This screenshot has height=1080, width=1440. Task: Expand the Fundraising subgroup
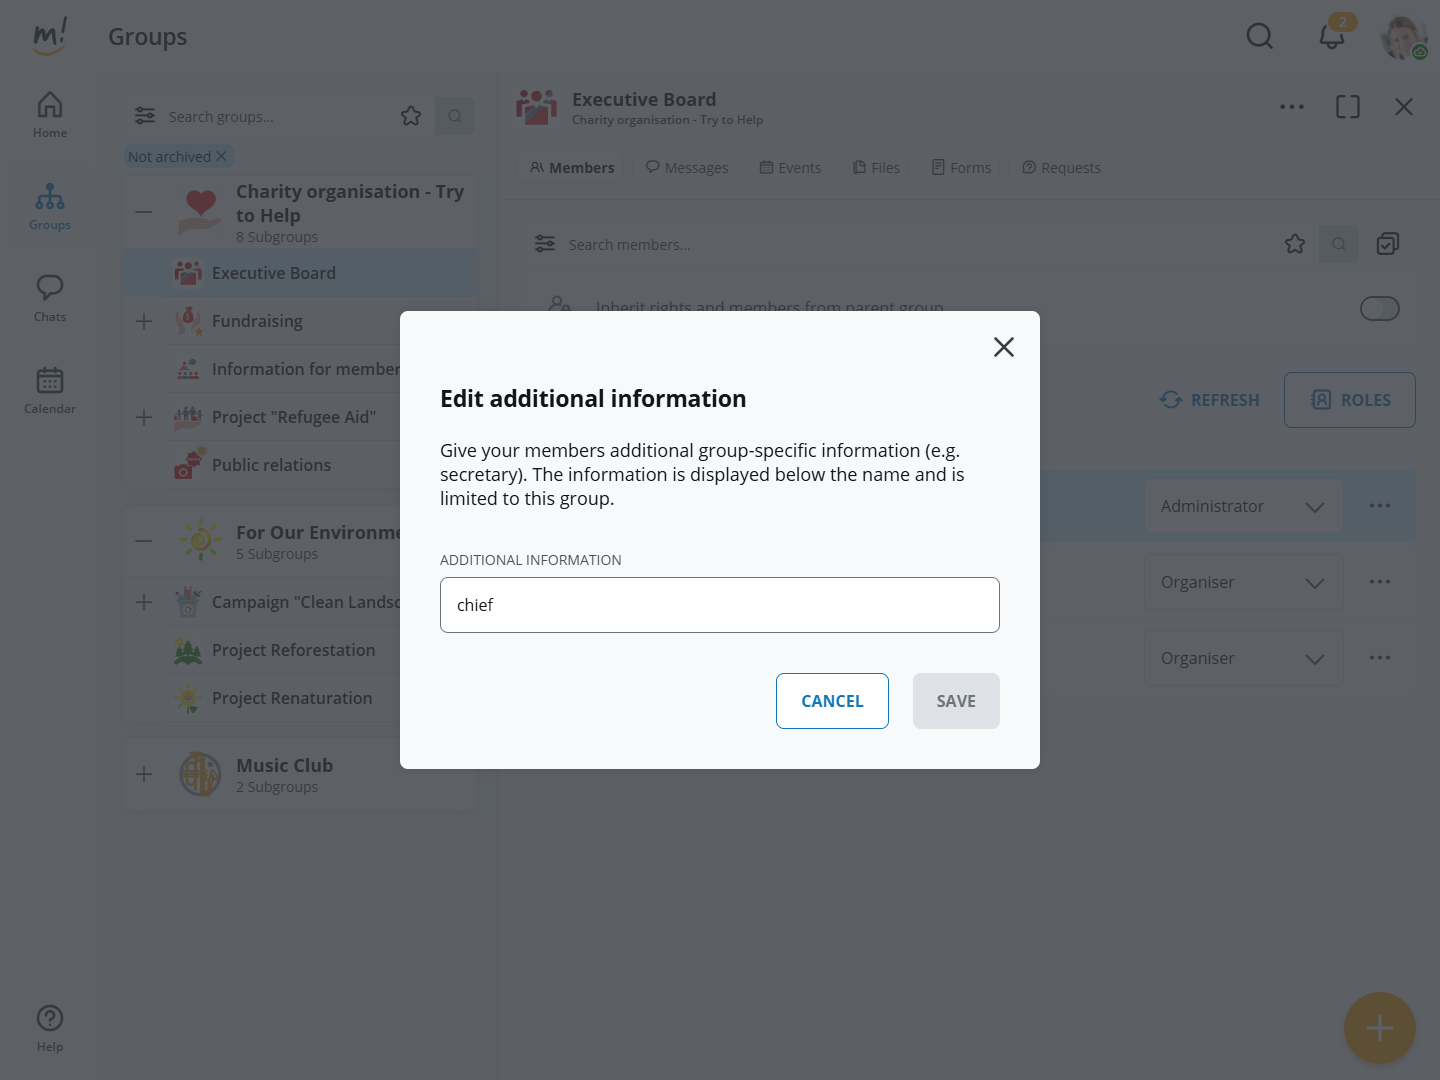coord(144,321)
